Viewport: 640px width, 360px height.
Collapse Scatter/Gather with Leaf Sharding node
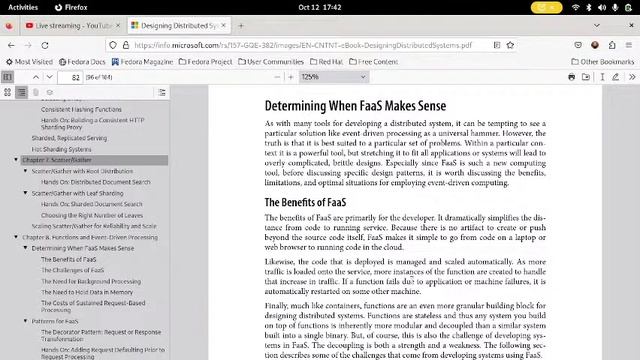pyautogui.click(x=25, y=193)
